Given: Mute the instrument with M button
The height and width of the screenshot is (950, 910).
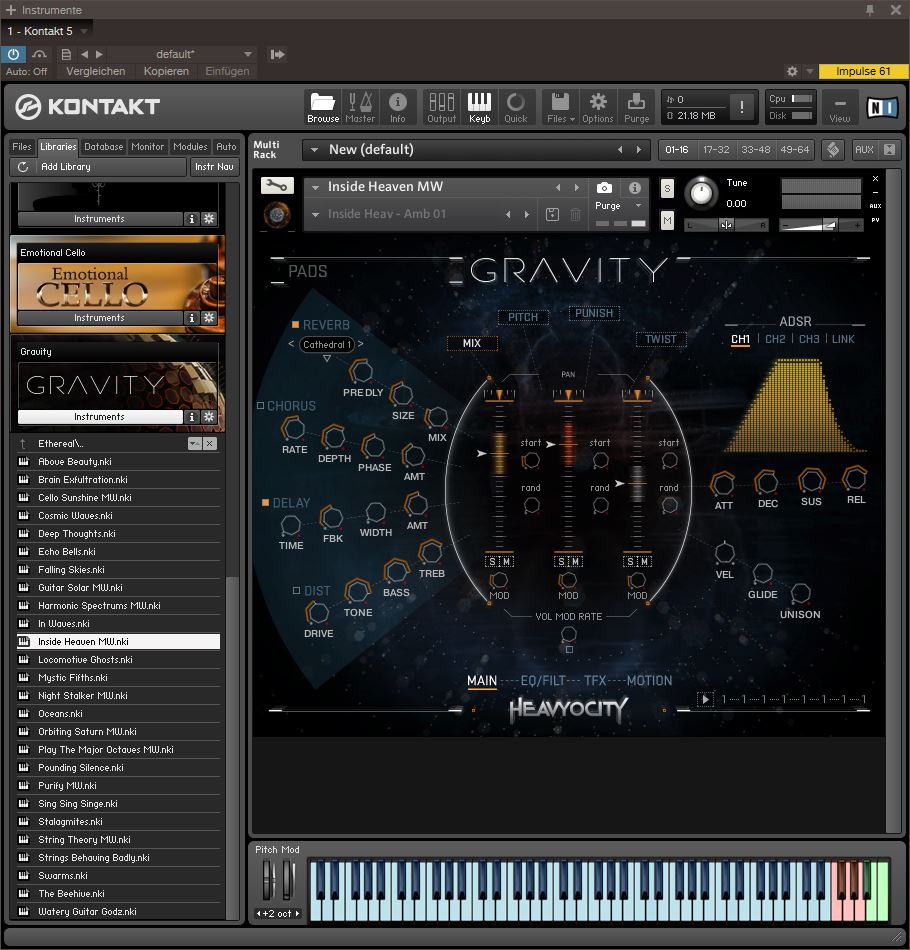Looking at the screenshot, I should tap(667, 221).
